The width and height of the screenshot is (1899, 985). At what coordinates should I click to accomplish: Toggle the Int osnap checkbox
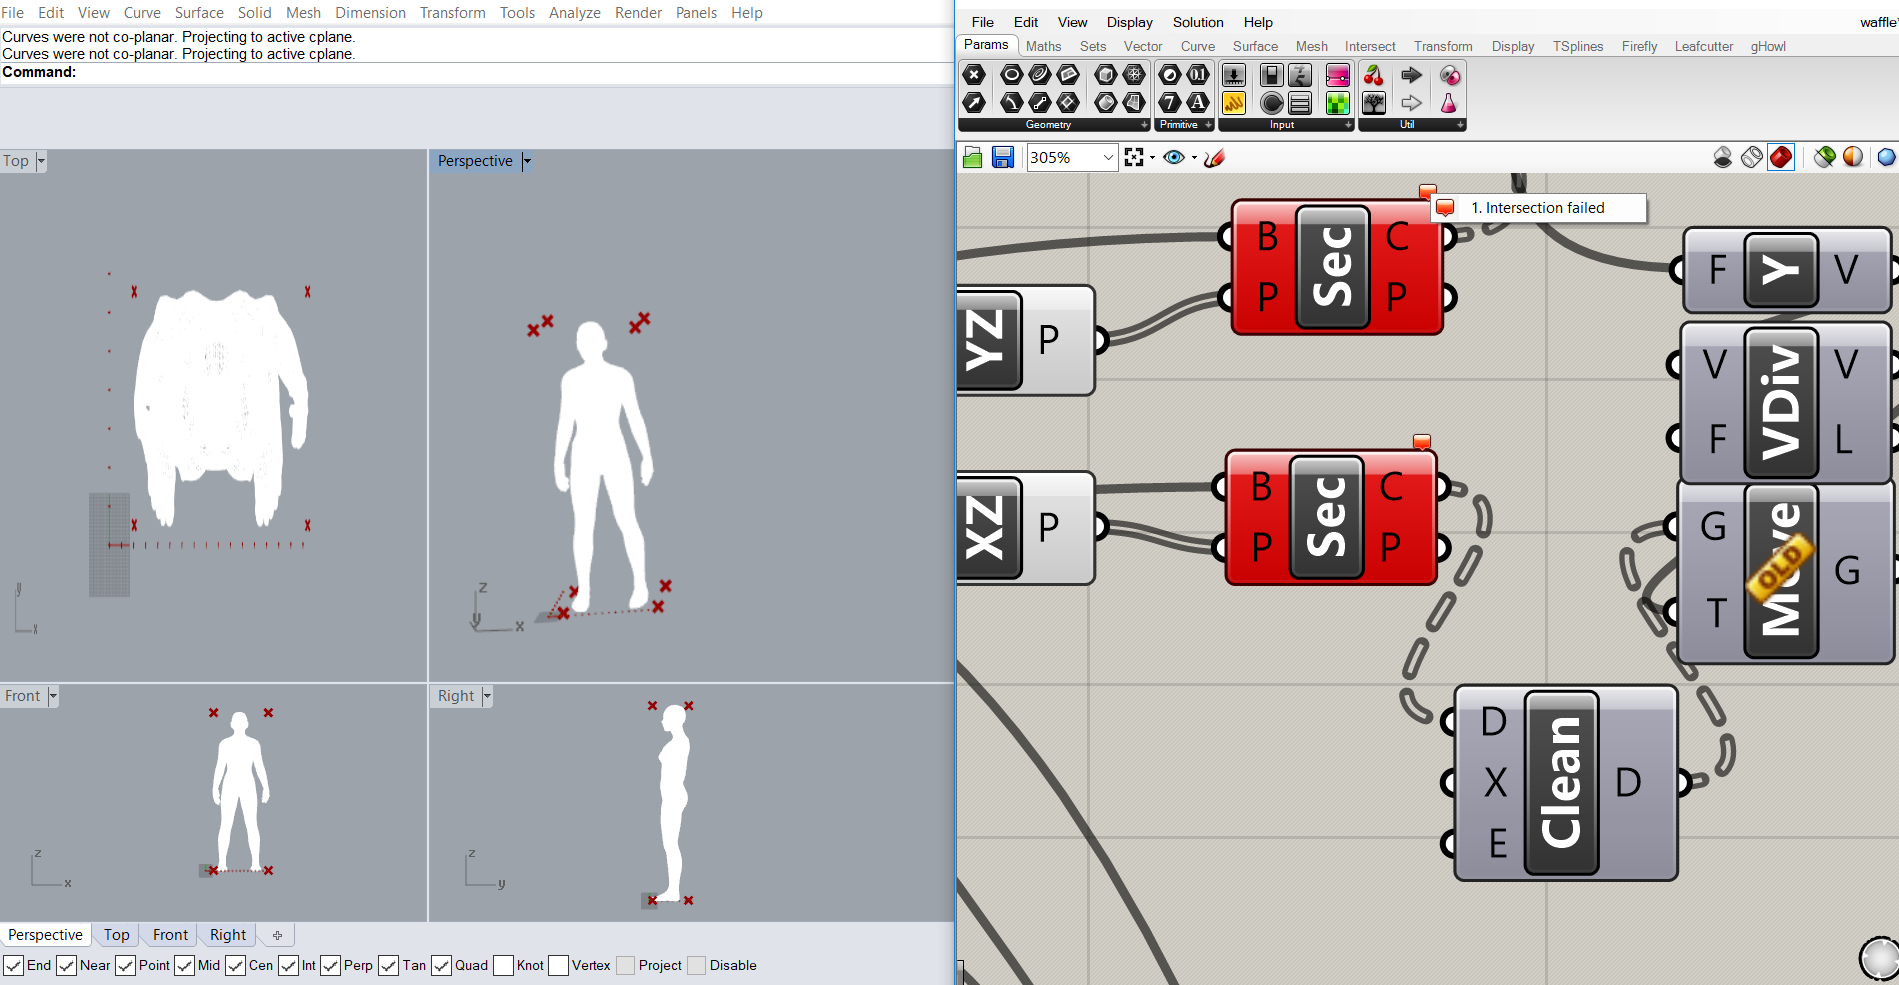pos(289,965)
